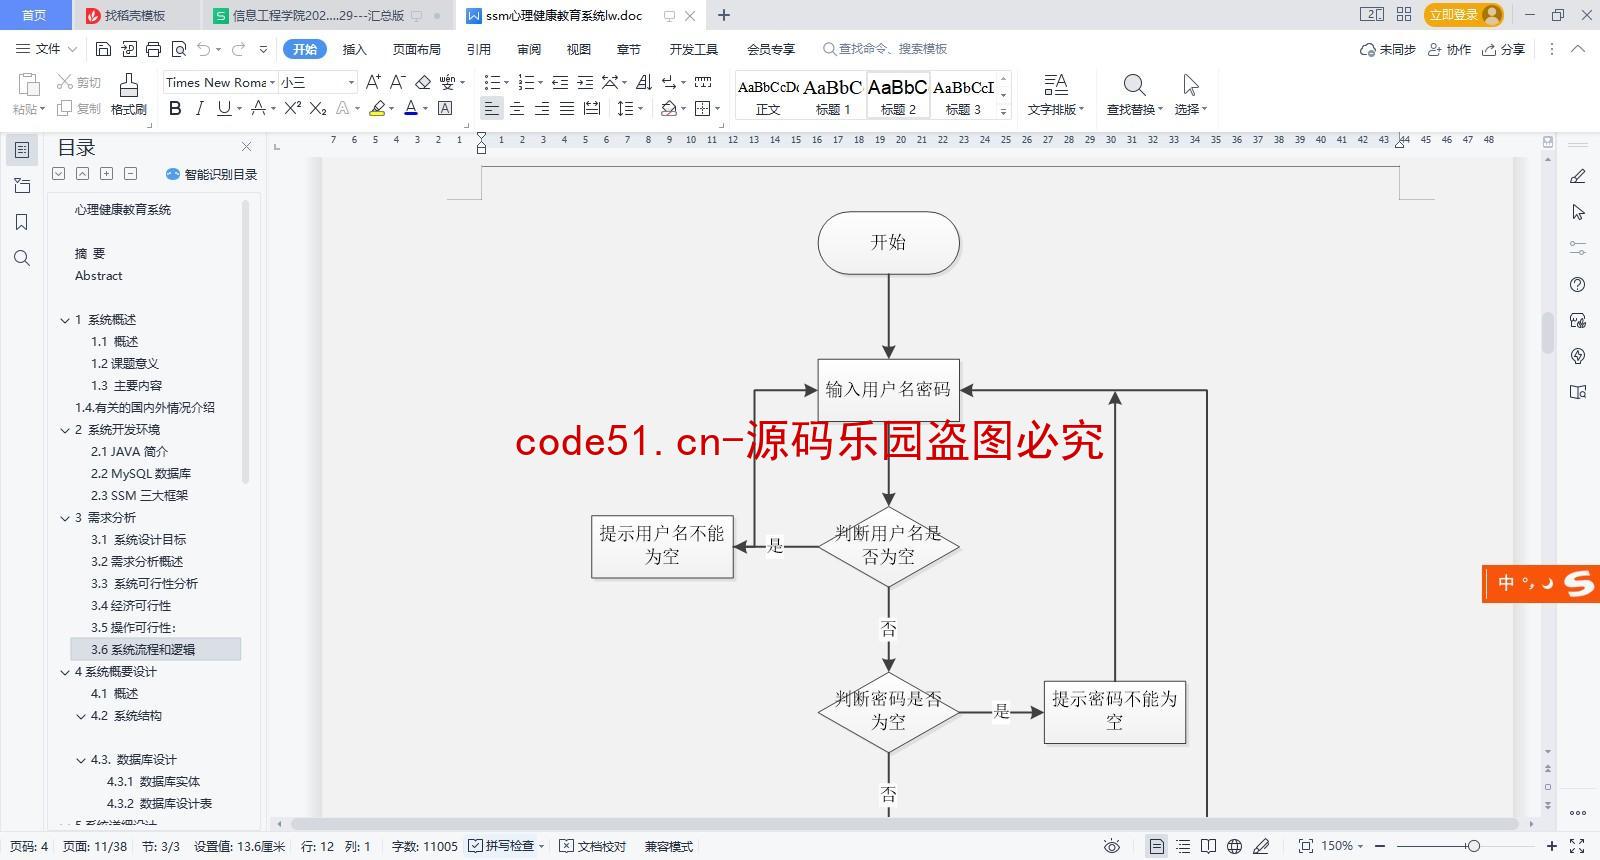Click the 分享 (Share) button
Viewport: 1600px width, 860px height.
(1504, 49)
